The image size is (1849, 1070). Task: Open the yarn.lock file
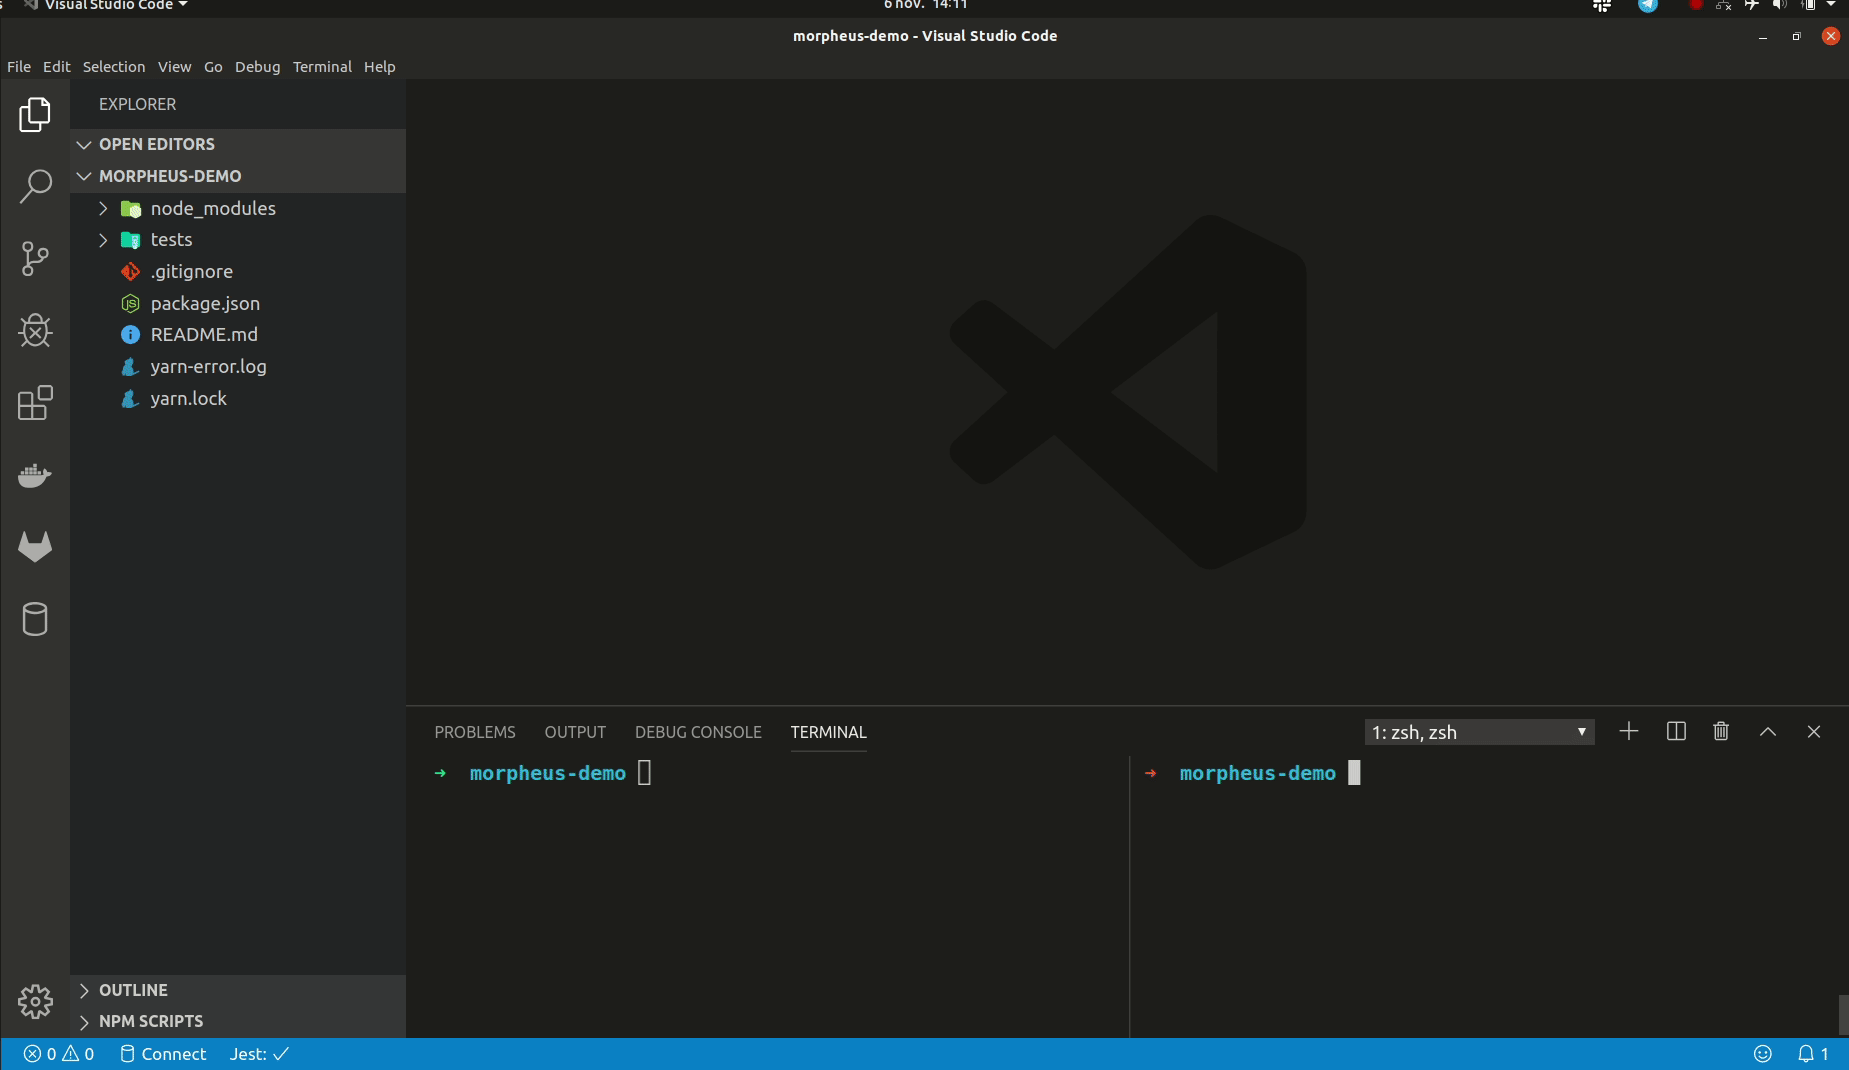tap(238, 398)
